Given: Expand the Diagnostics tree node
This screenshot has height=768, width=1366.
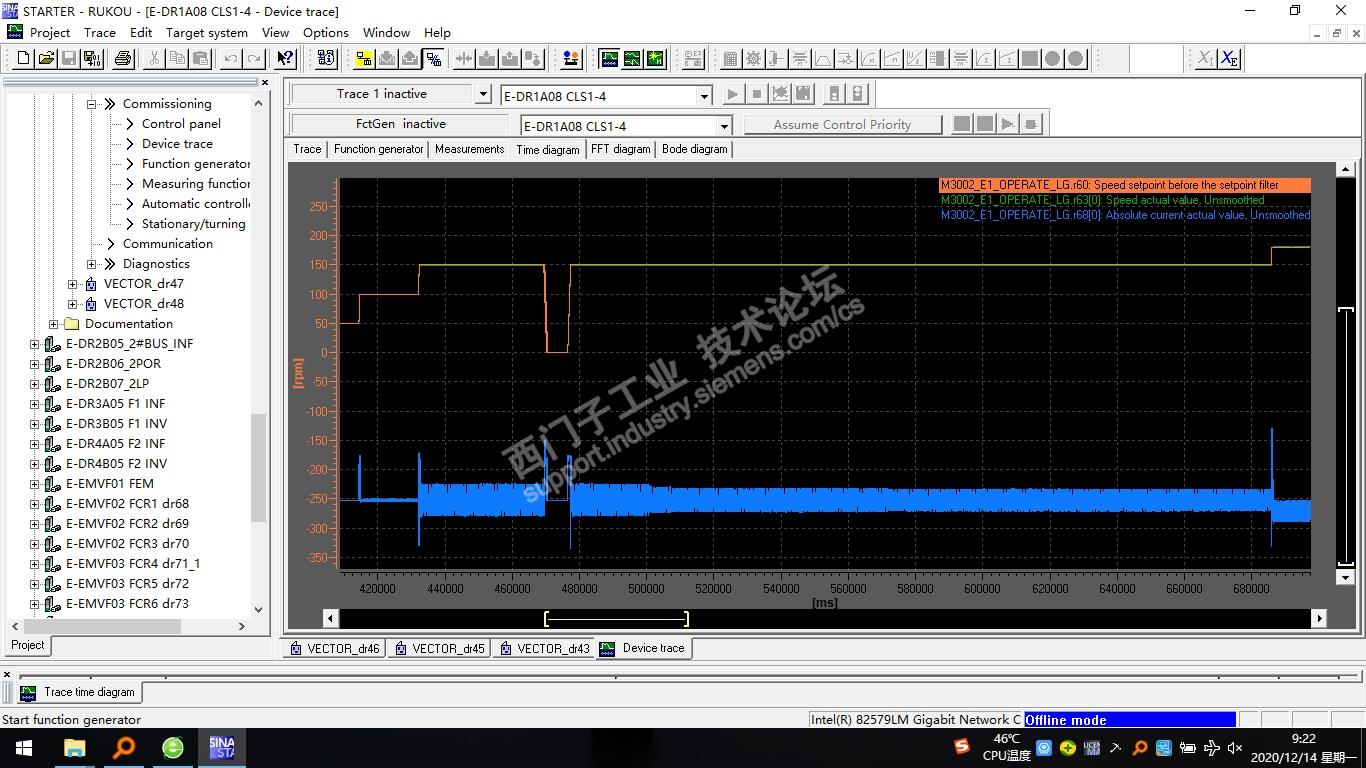Looking at the screenshot, I should 91,264.
